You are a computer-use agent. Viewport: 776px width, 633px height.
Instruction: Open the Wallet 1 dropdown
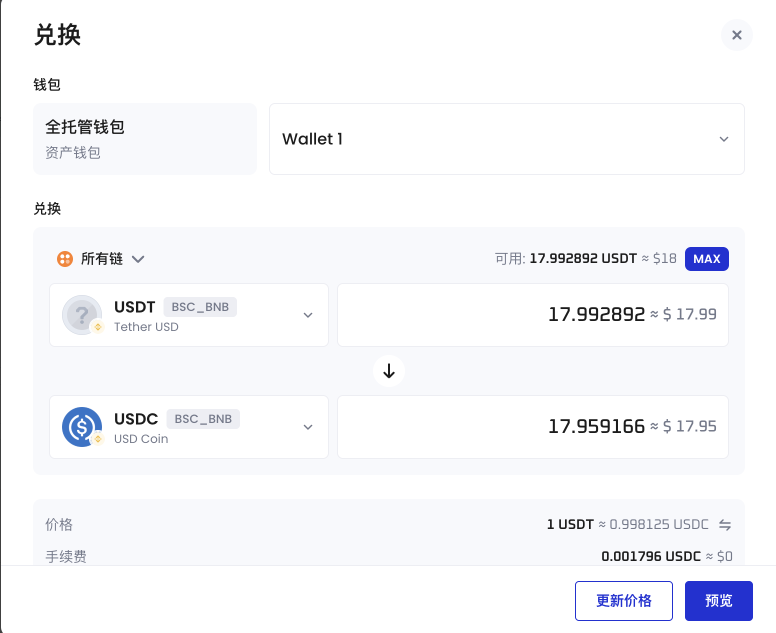click(507, 139)
